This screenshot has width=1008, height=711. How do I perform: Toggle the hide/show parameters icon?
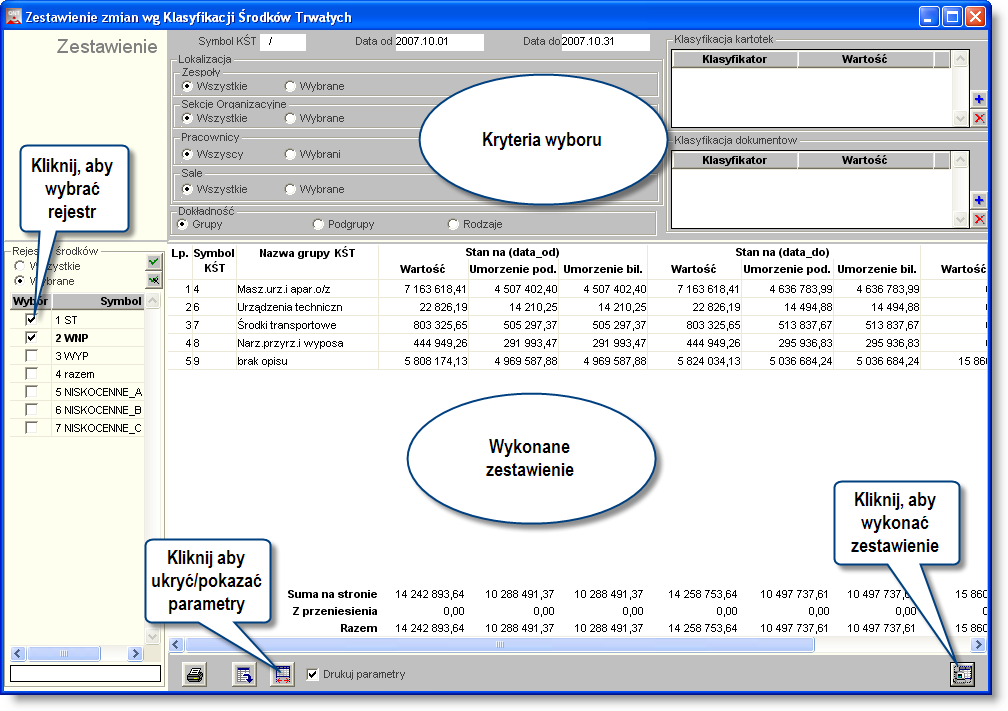[x=282, y=674]
